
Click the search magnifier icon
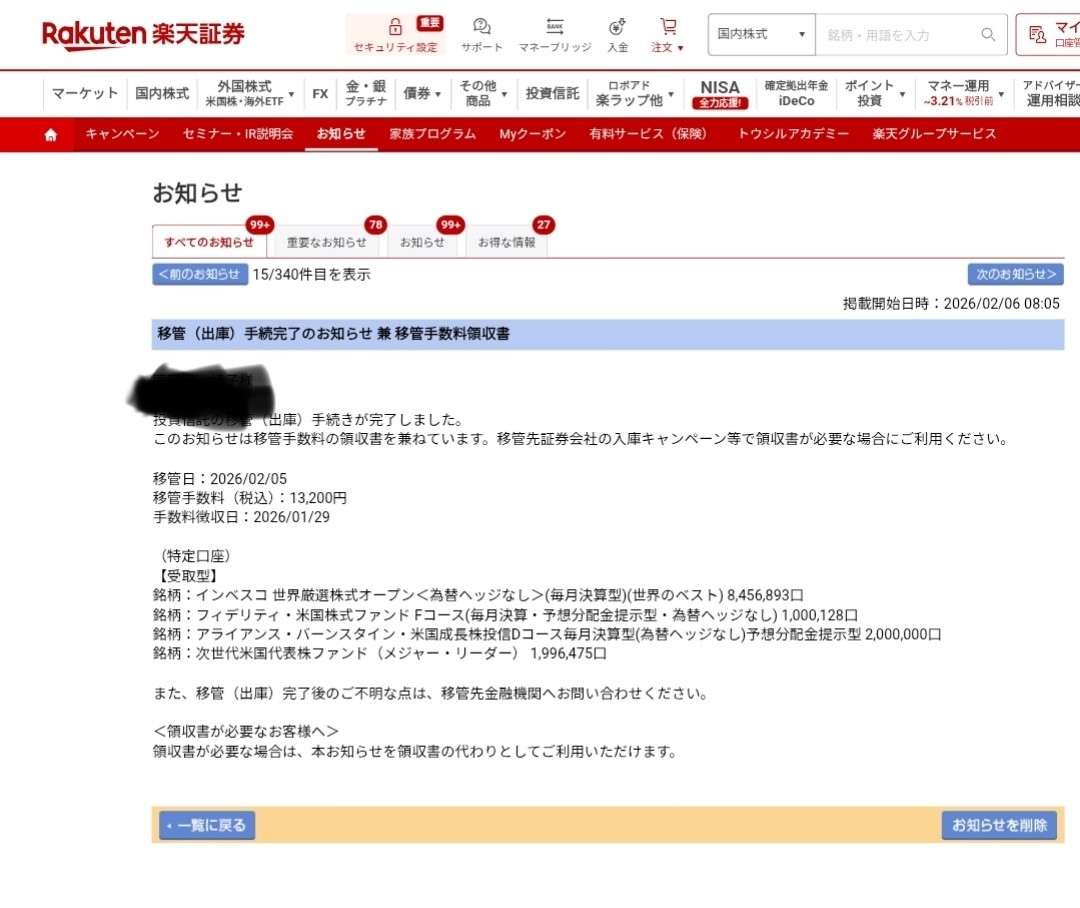click(x=988, y=34)
